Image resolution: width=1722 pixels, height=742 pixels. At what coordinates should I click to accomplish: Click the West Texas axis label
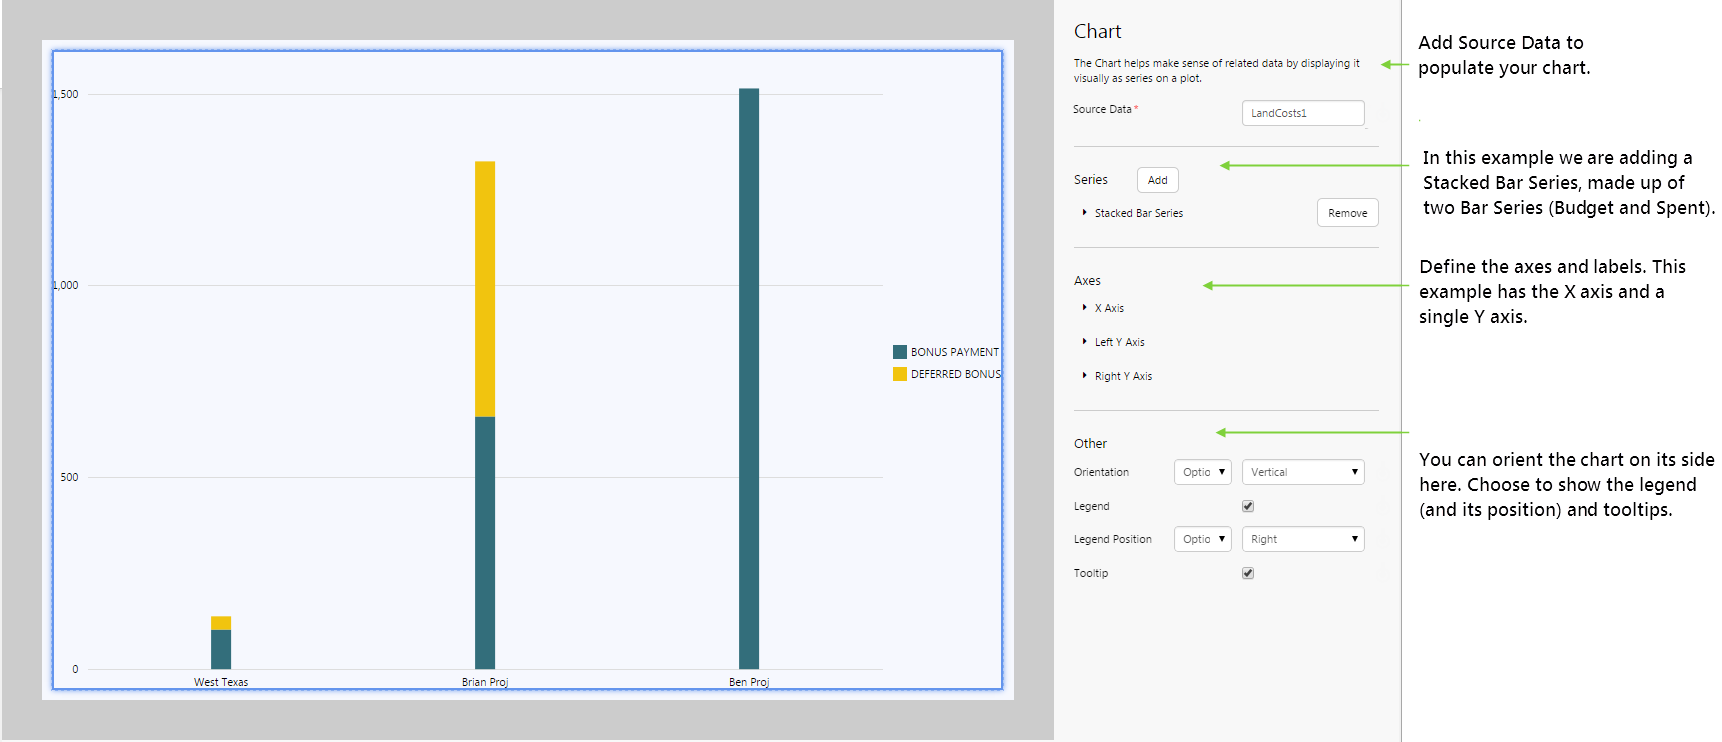coord(221,682)
